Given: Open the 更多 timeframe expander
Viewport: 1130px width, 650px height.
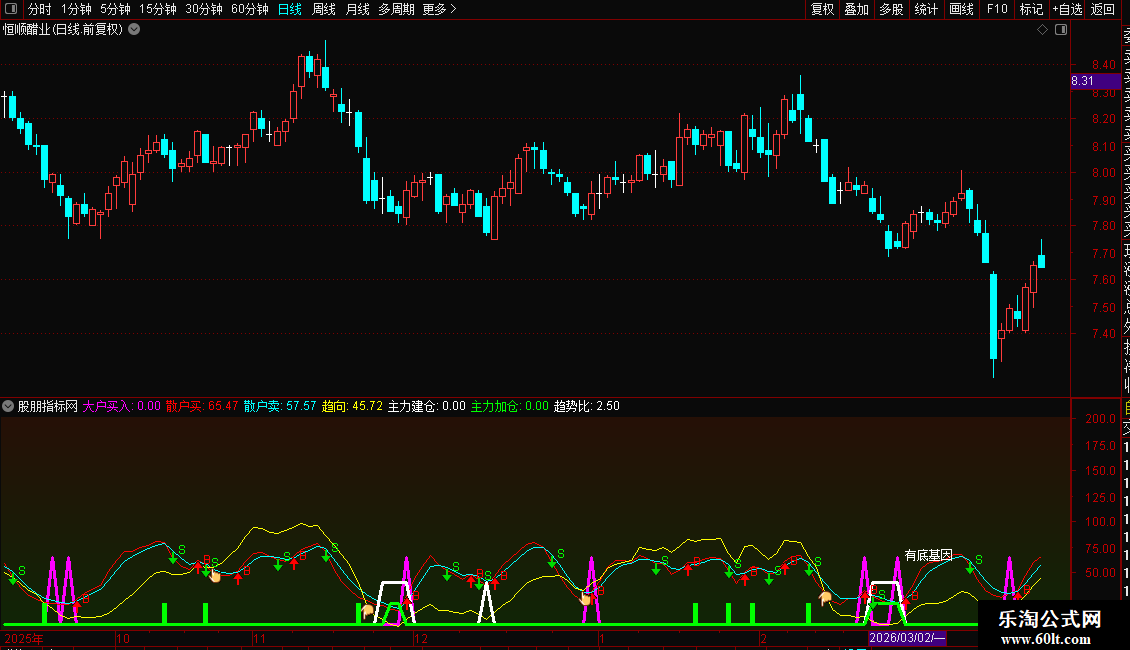Looking at the screenshot, I should [439, 9].
